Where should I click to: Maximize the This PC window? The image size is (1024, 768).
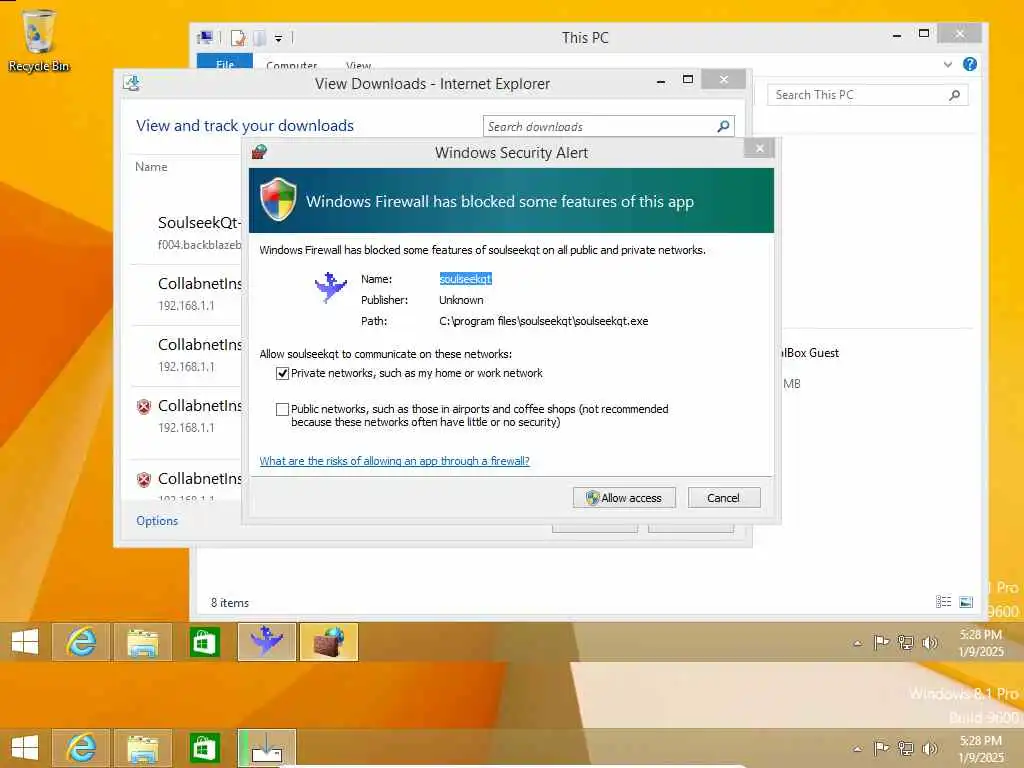click(923, 33)
